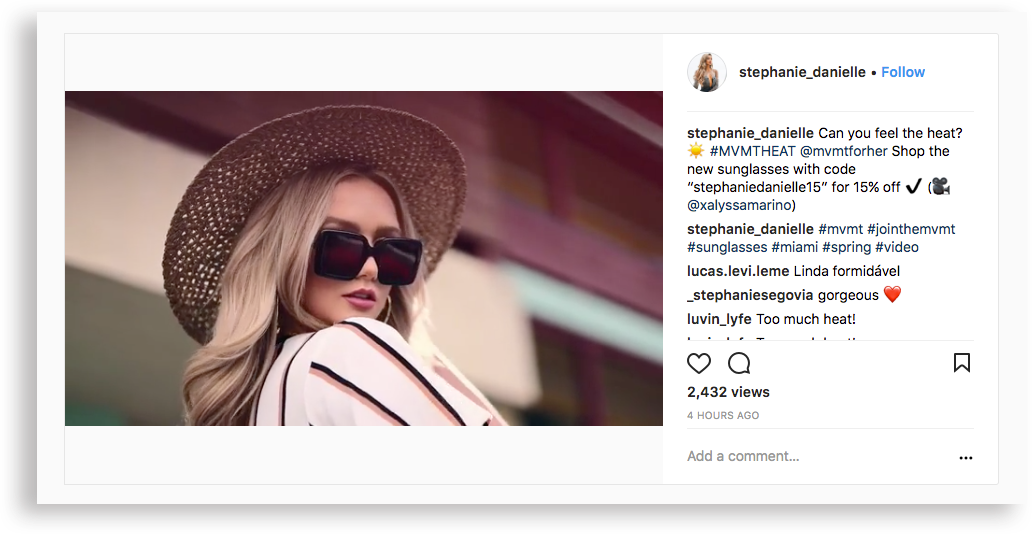This screenshot has height=534, width=1032.
Task: Like the post with heart icon
Action: [x=698, y=363]
